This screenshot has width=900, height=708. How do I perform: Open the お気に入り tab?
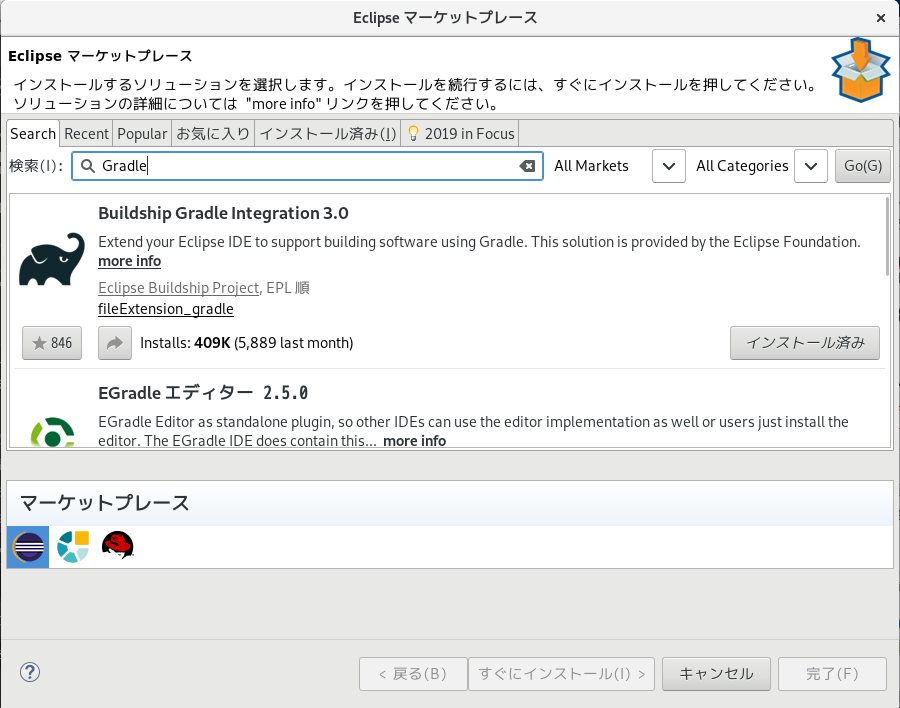tap(213, 134)
